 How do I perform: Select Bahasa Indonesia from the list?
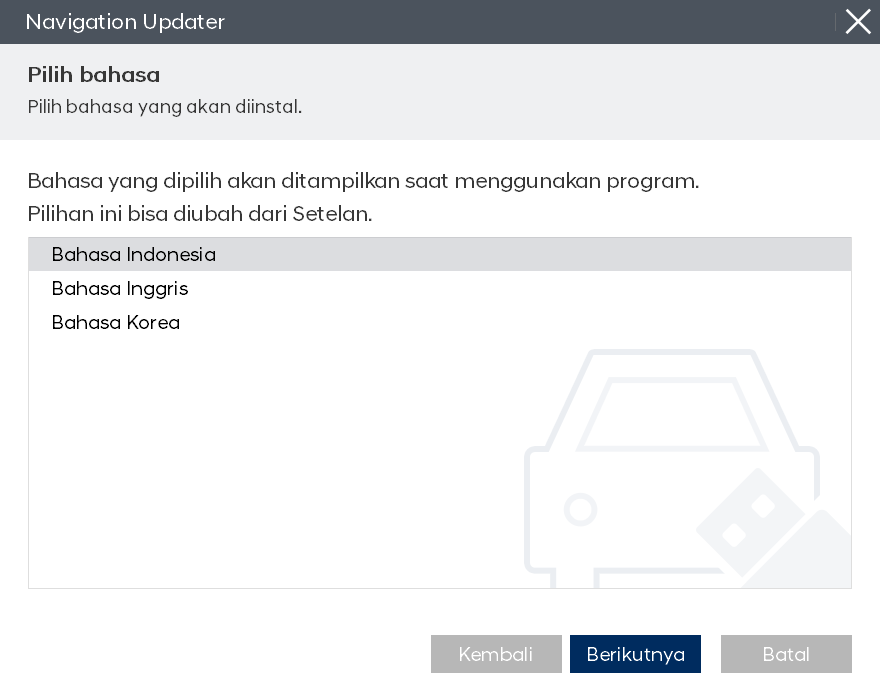click(x=134, y=255)
